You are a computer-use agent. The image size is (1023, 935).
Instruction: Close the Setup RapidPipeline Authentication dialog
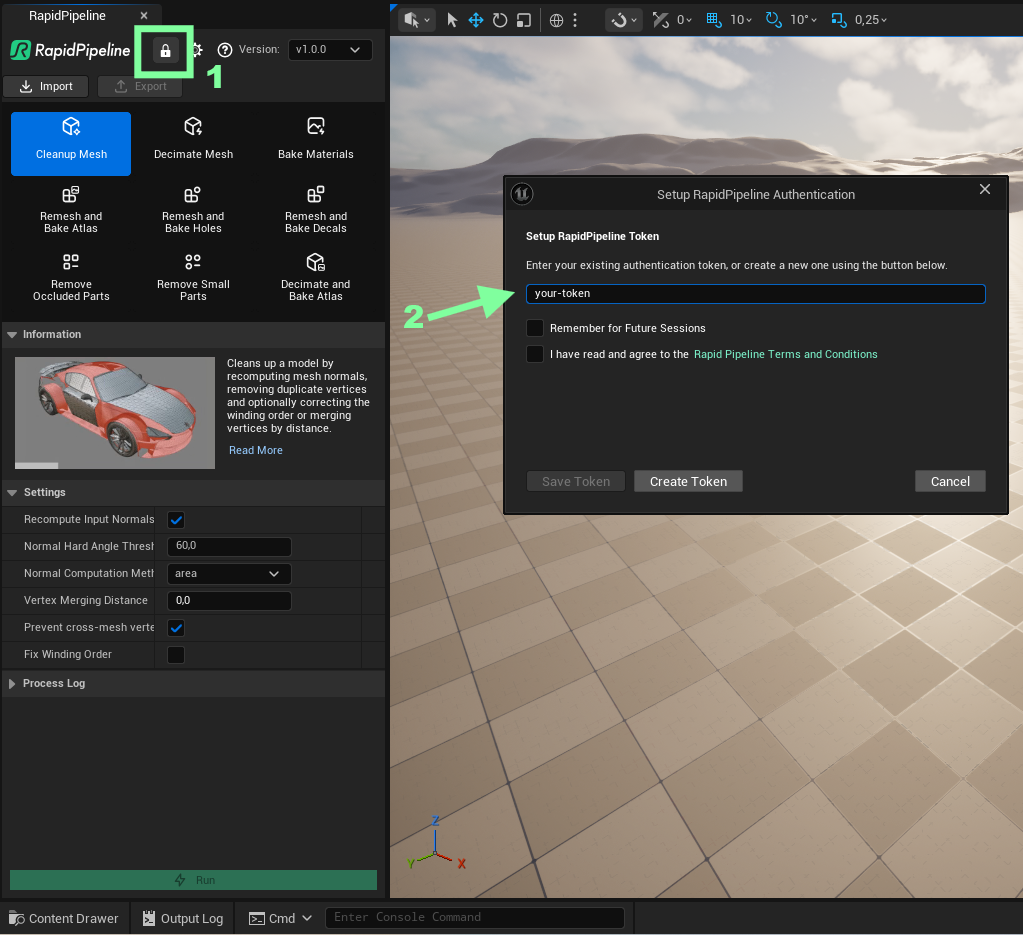(x=985, y=189)
